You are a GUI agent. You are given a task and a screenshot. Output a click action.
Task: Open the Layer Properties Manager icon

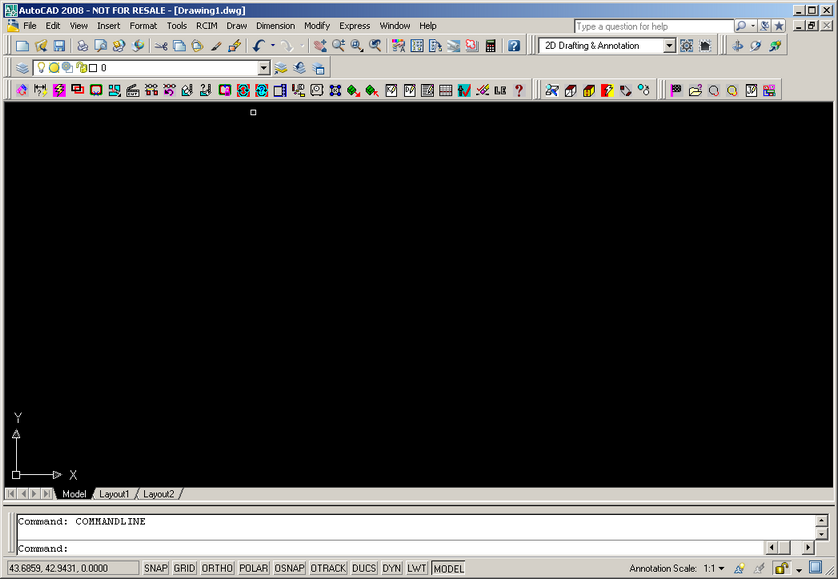22,68
